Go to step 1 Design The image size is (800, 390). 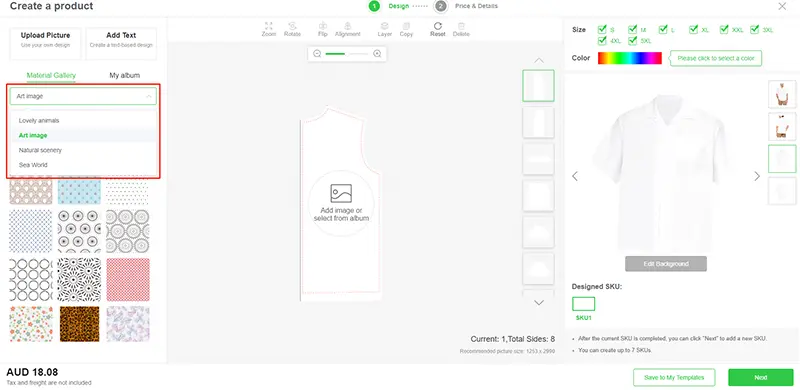pyautogui.click(x=389, y=6)
